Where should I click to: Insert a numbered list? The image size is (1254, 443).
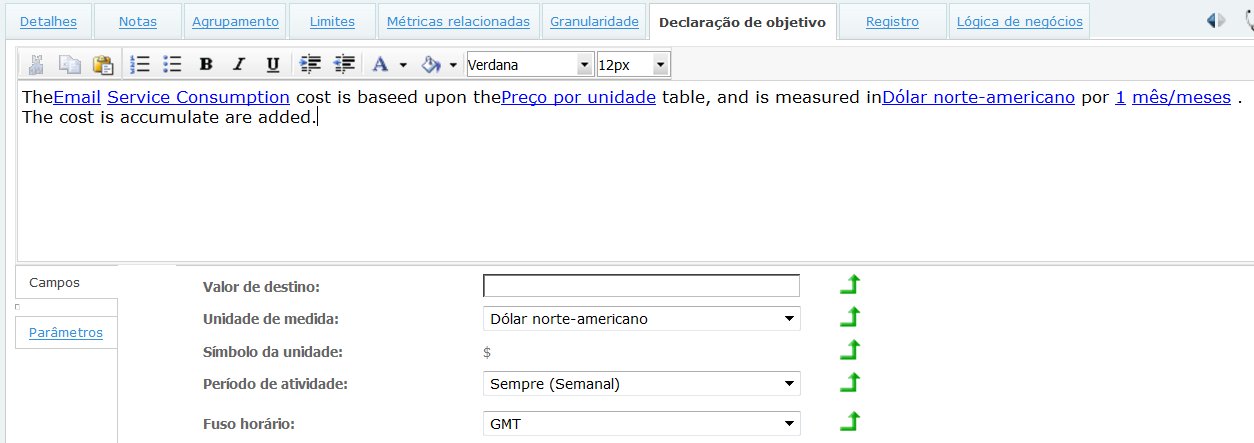(140, 65)
